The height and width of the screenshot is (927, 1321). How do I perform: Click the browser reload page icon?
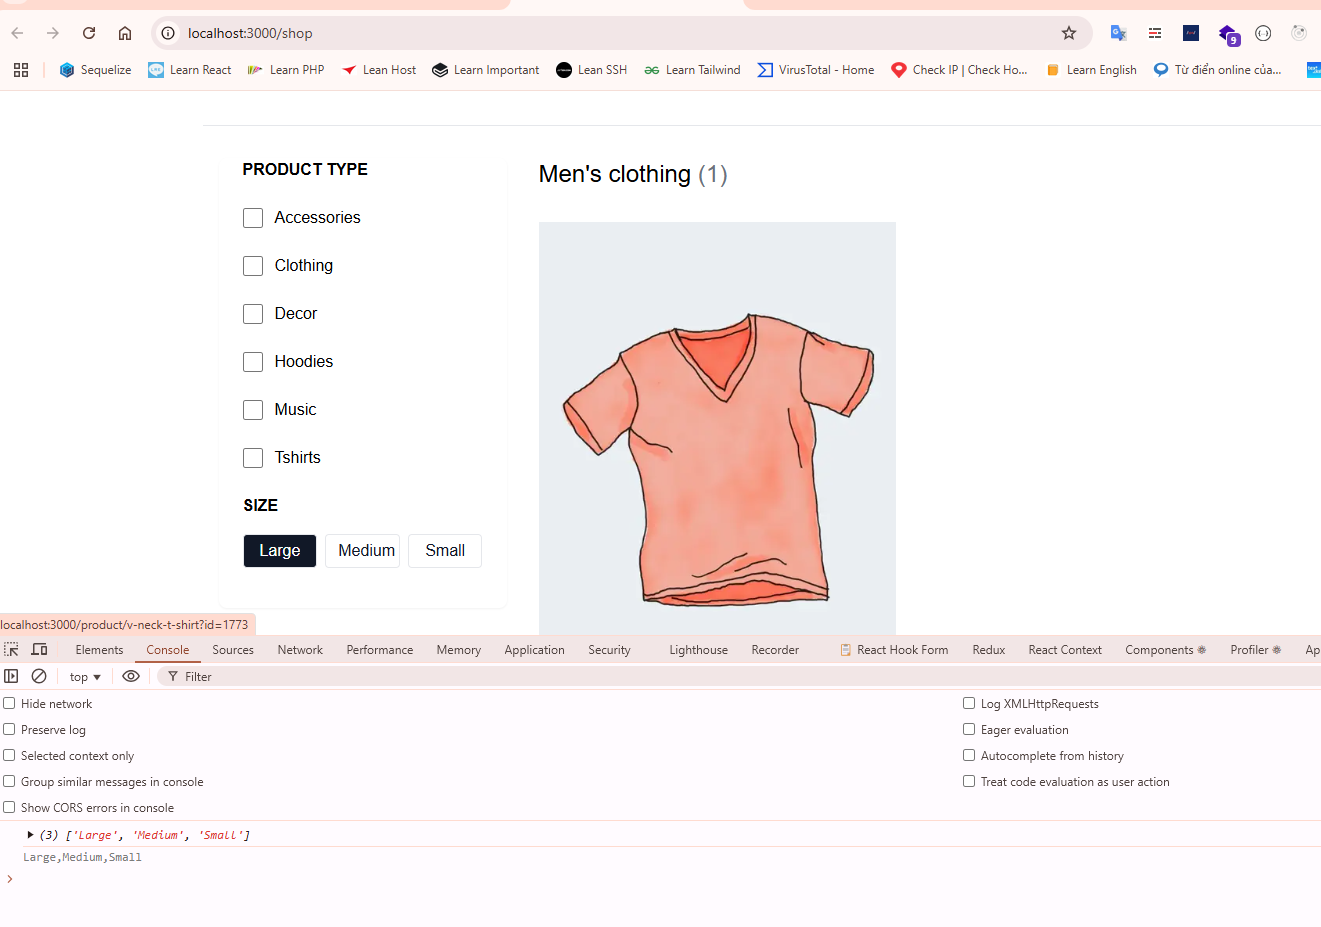pyautogui.click(x=89, y=33)
